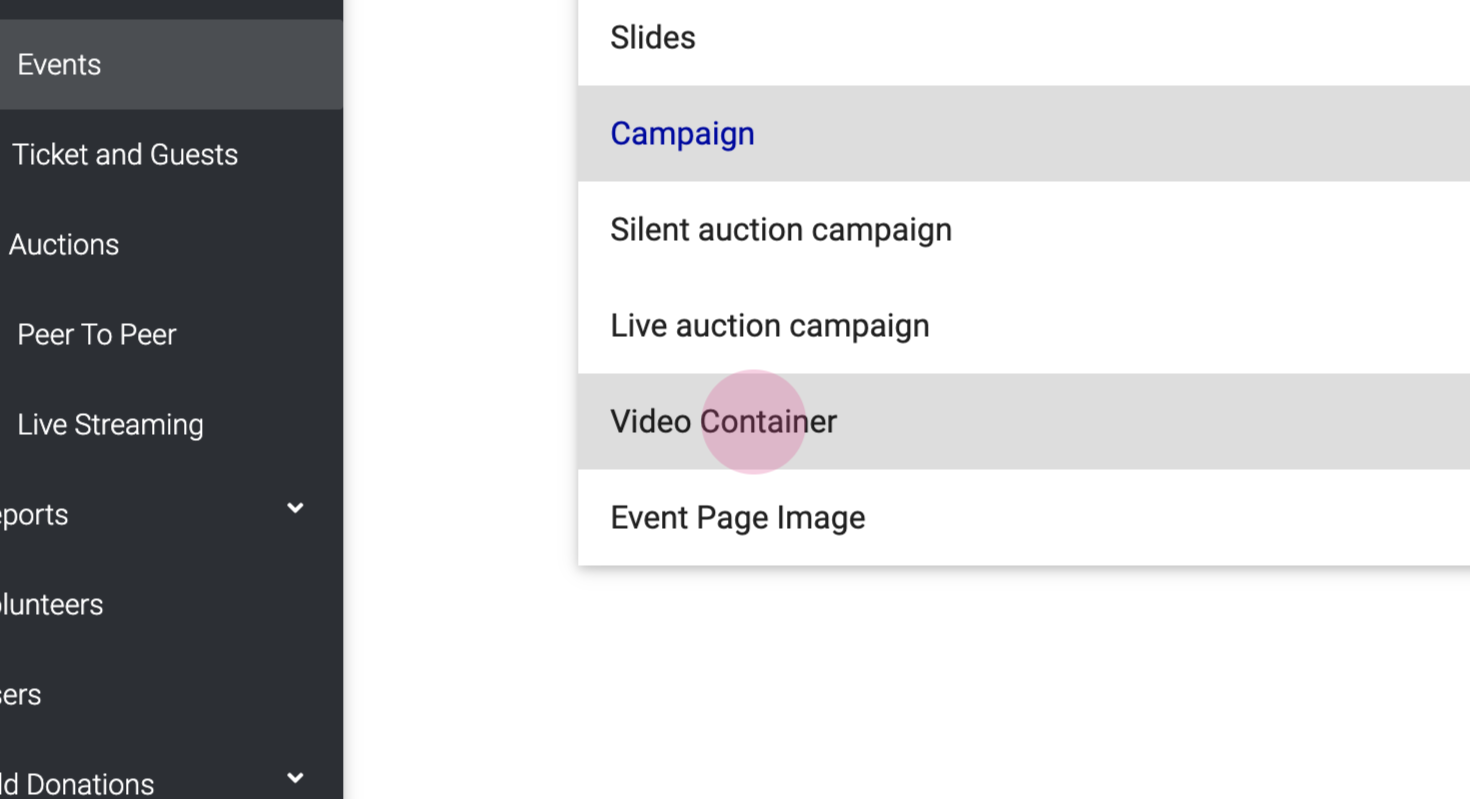
Task: Expand the Donations chevron arrow
Action: tap(295, 778)
